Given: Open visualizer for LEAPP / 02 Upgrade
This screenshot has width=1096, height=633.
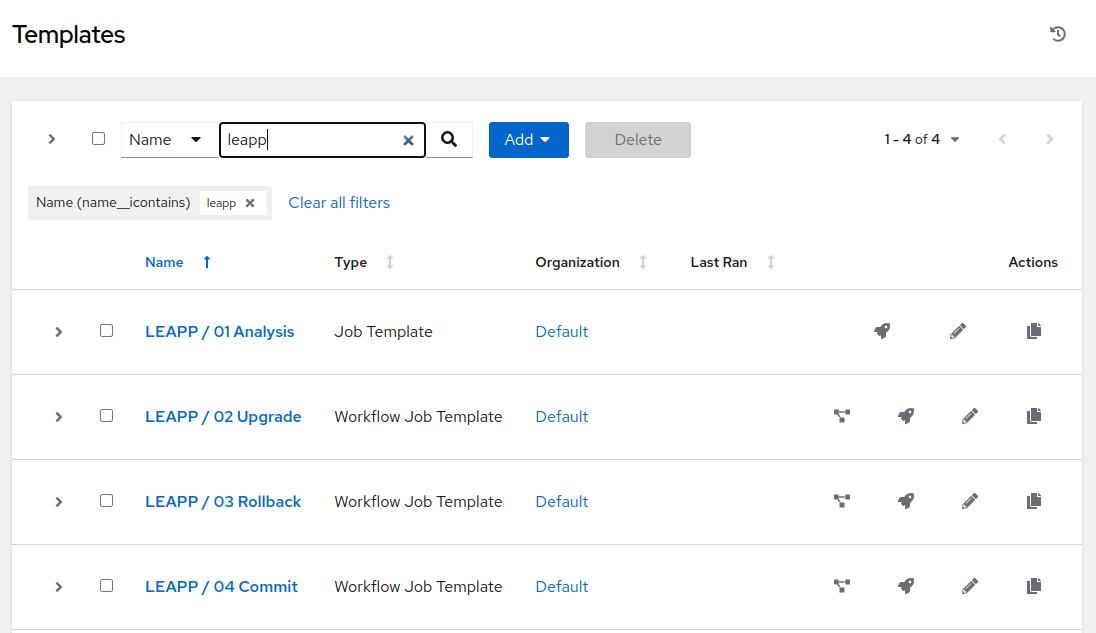Looking at the screenshot, I should pyautogui.click(x=842, y=416).
